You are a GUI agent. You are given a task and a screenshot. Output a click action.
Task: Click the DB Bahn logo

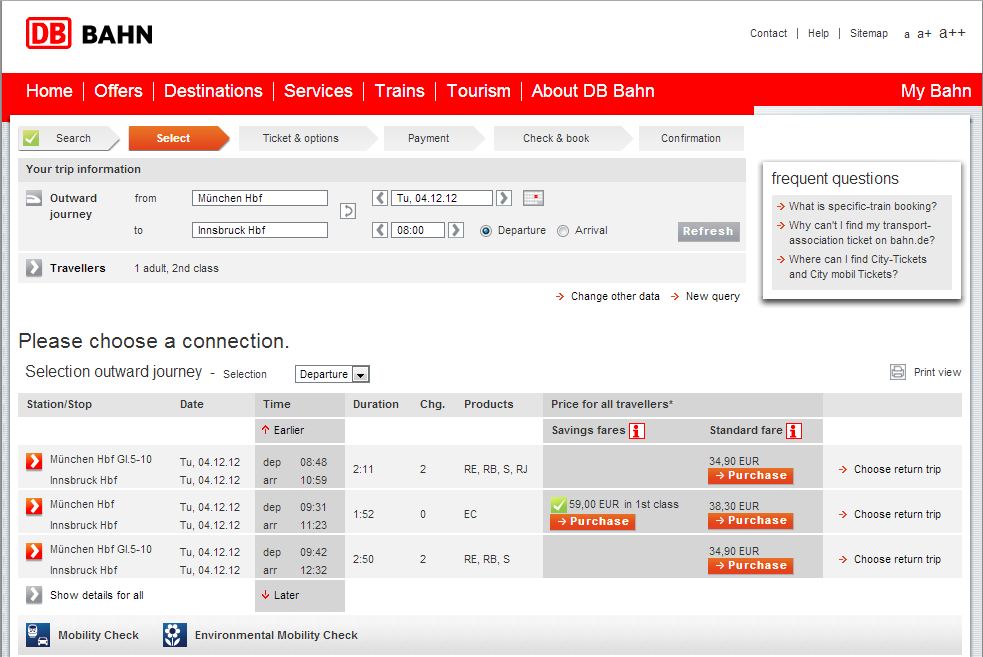[x=89, y=33]
